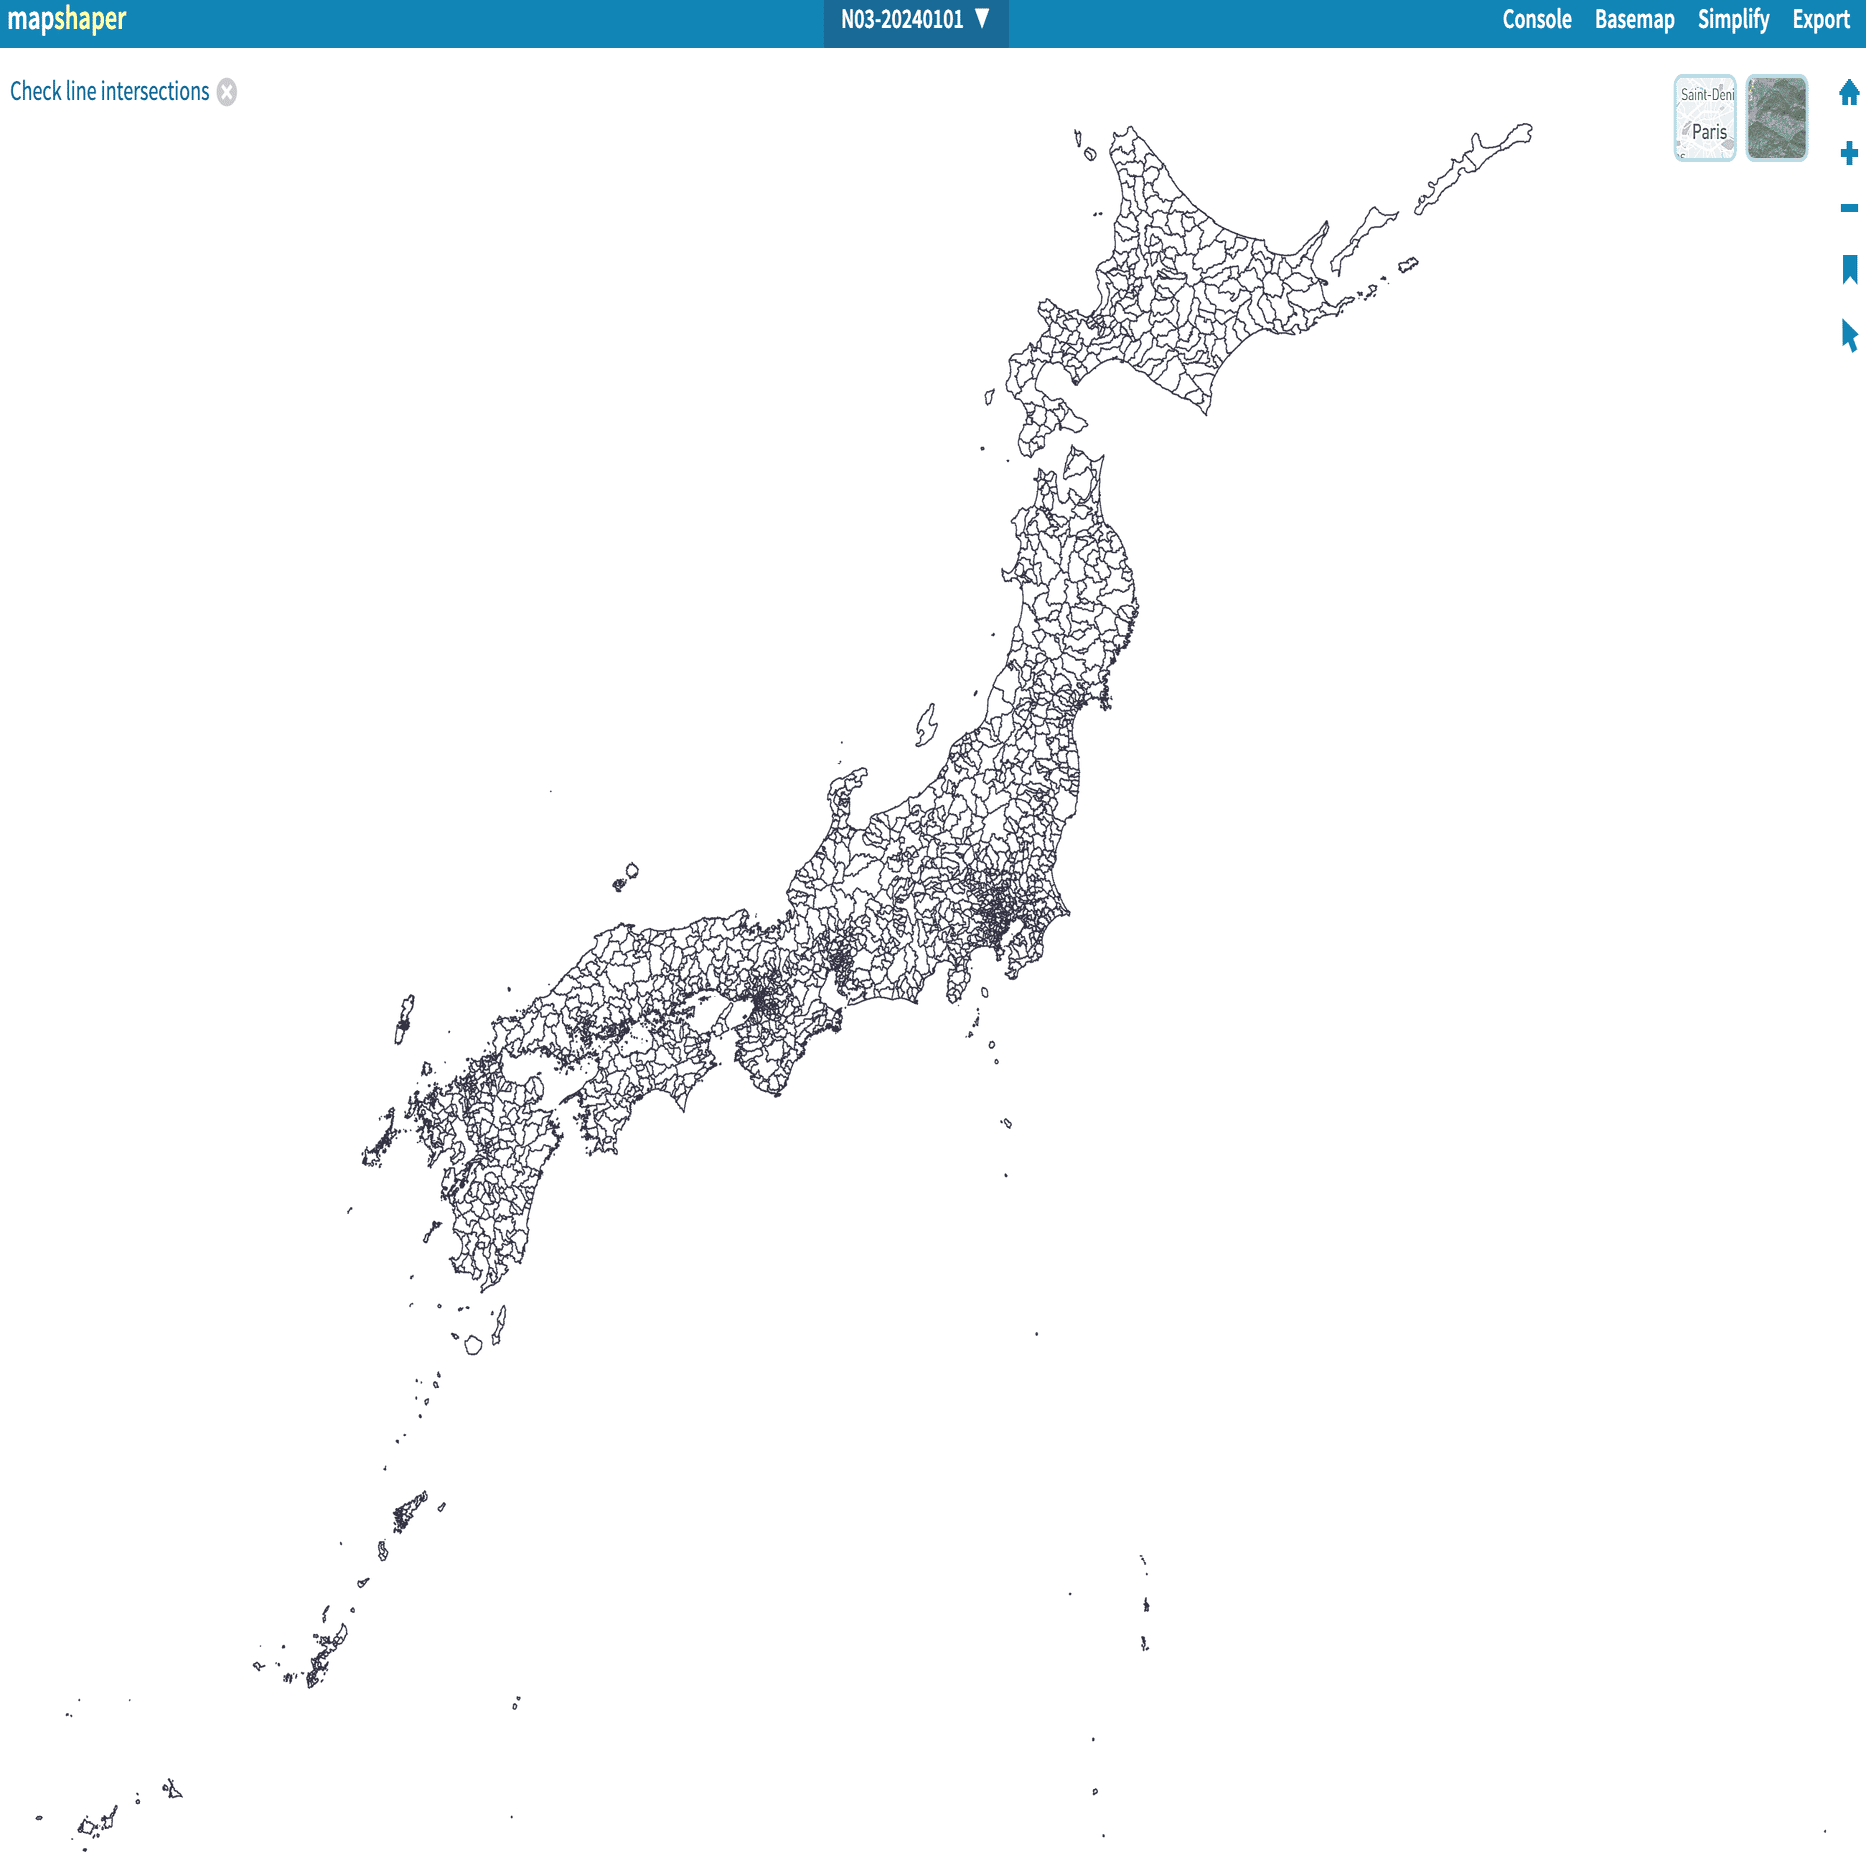Screen dimensions: 1866x1866
Task: Zoom out using the minus icon
Action: pos(1845,209)
